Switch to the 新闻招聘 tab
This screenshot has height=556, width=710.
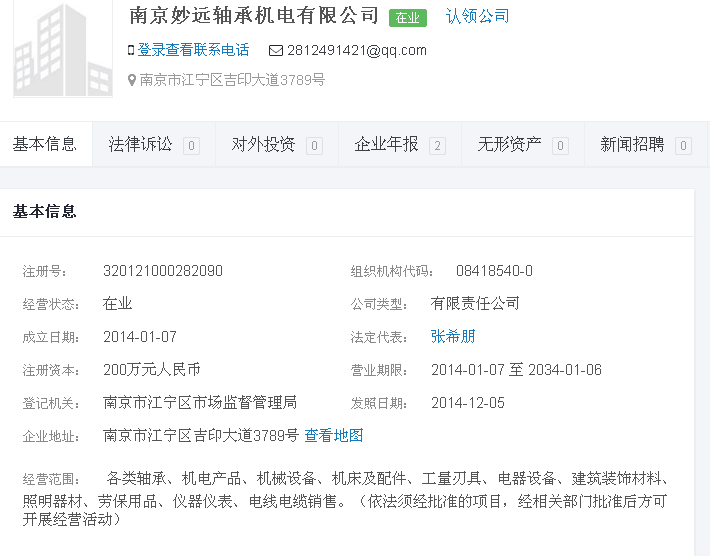[632, 144]
